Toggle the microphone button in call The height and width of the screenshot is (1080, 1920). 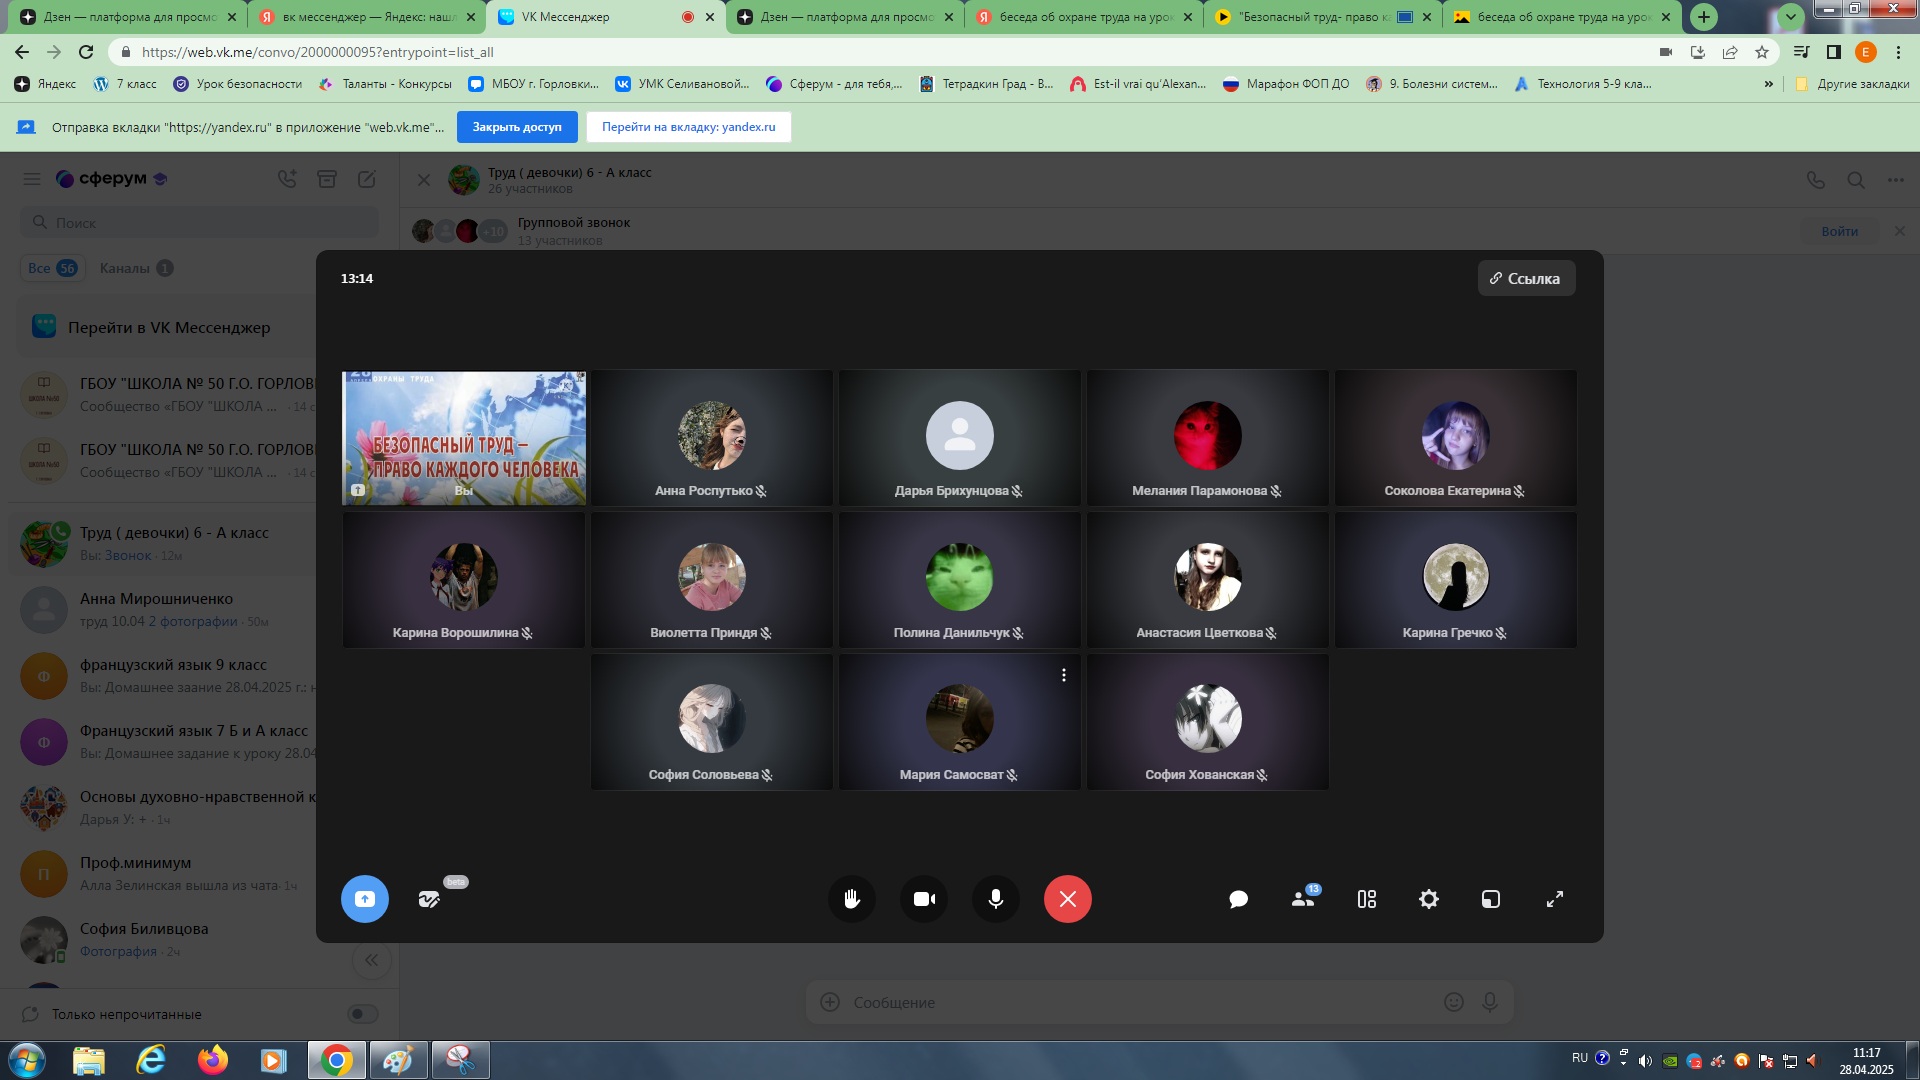[x=996, y=899]
